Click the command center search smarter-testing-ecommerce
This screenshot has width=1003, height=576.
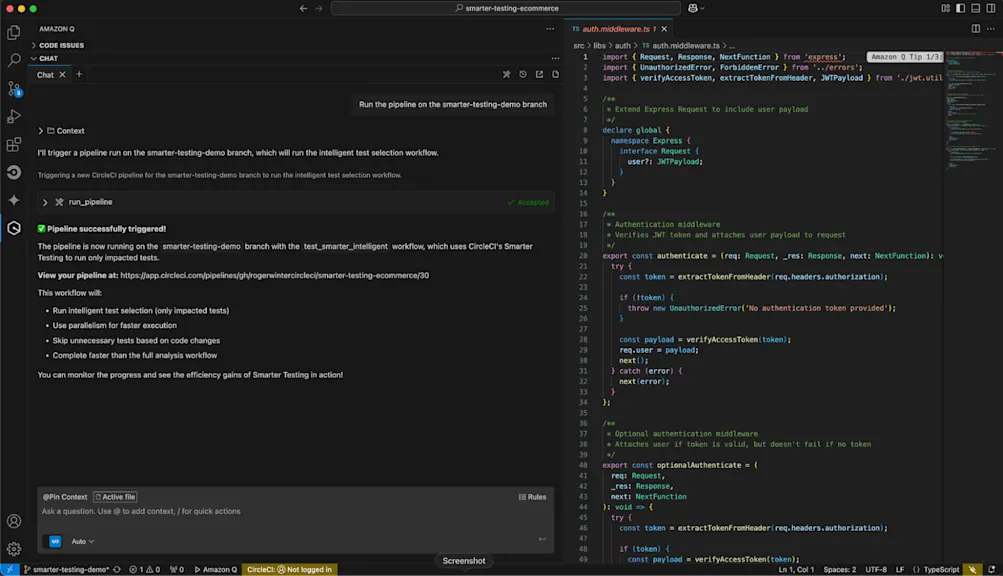[x=506, y=8]
